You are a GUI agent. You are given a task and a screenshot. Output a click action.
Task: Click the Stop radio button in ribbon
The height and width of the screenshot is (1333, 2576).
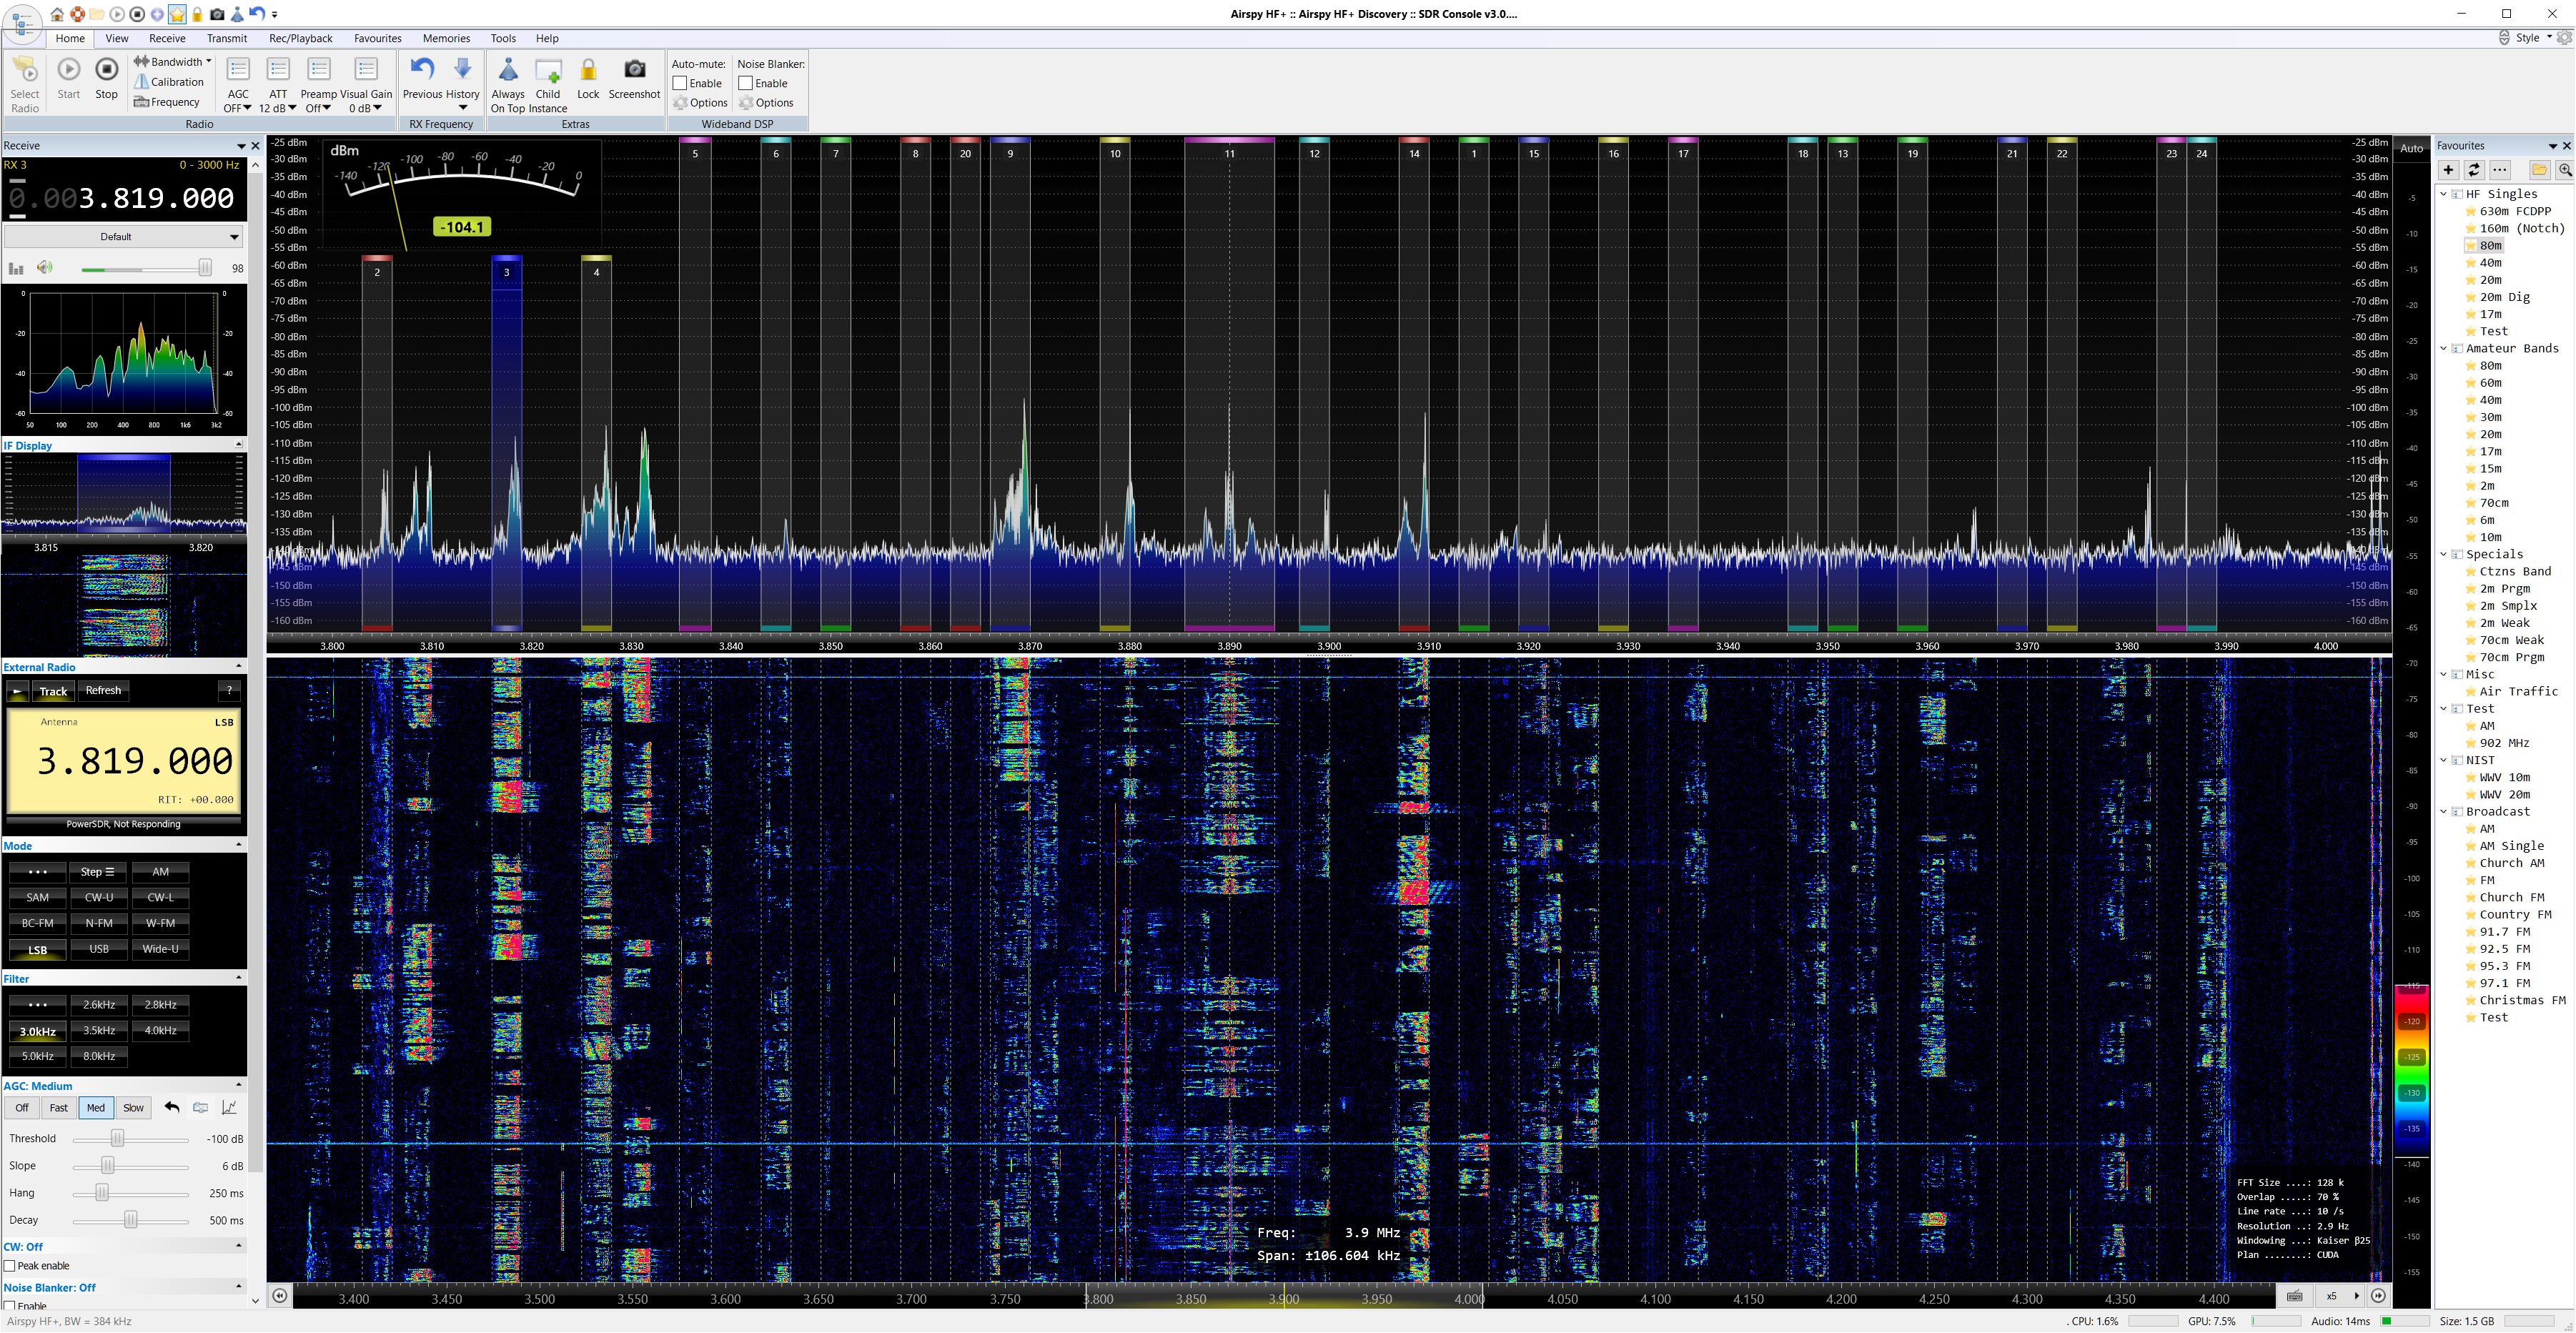pos(106,79)
